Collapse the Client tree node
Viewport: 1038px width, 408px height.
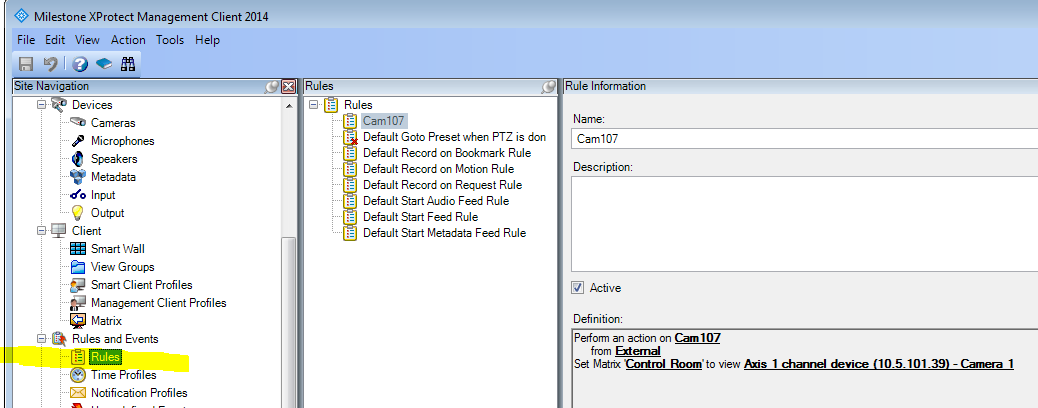pos(41,230)
